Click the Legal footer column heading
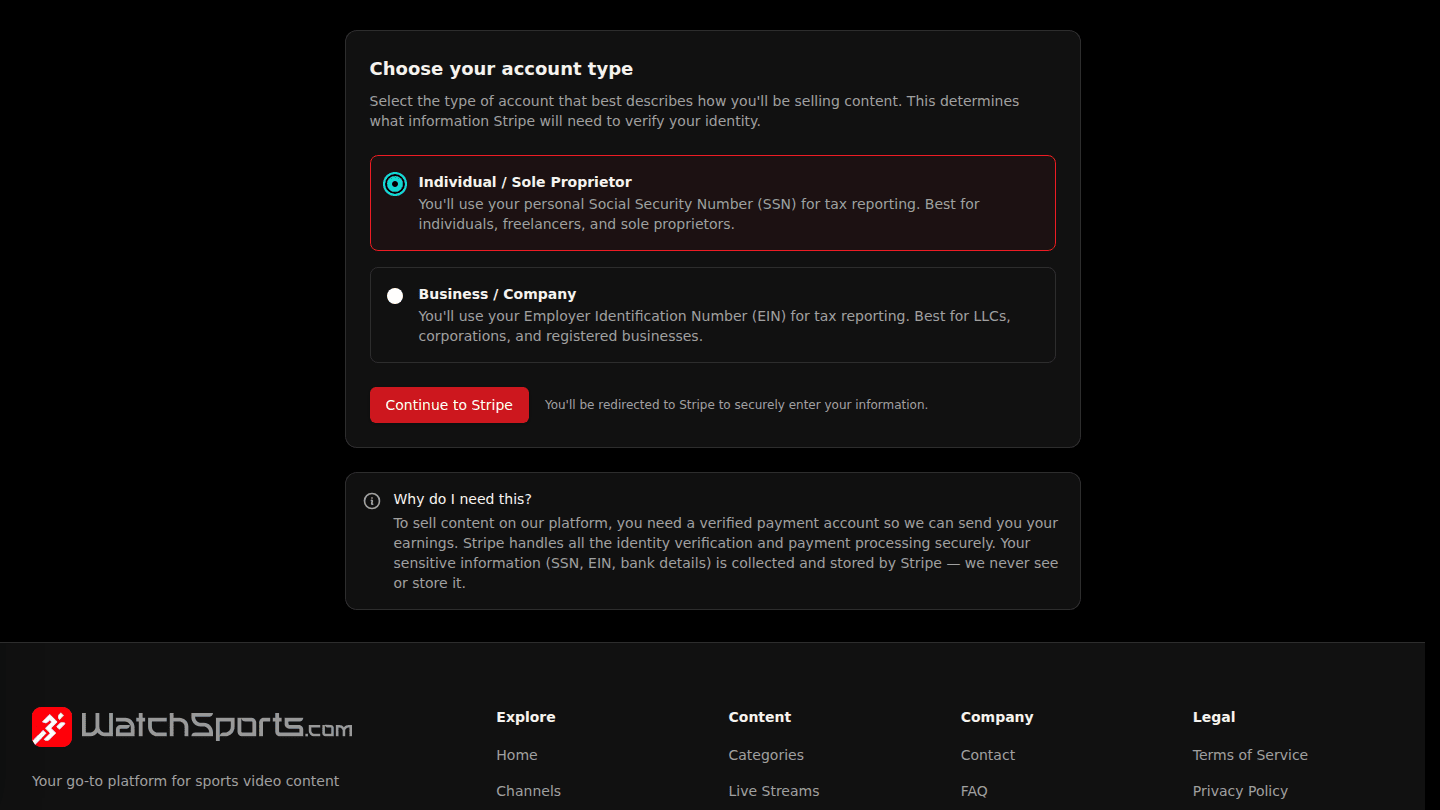 pyautogui.click(x=1214, y=717)
